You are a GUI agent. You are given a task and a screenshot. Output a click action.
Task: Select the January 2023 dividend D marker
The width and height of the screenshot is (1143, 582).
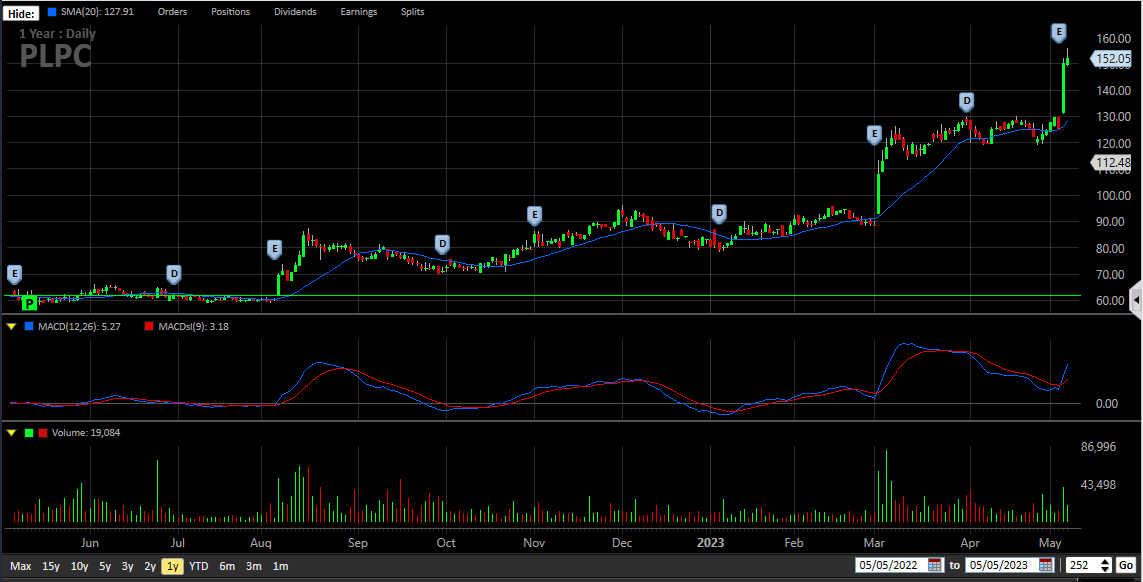point(719,213)
